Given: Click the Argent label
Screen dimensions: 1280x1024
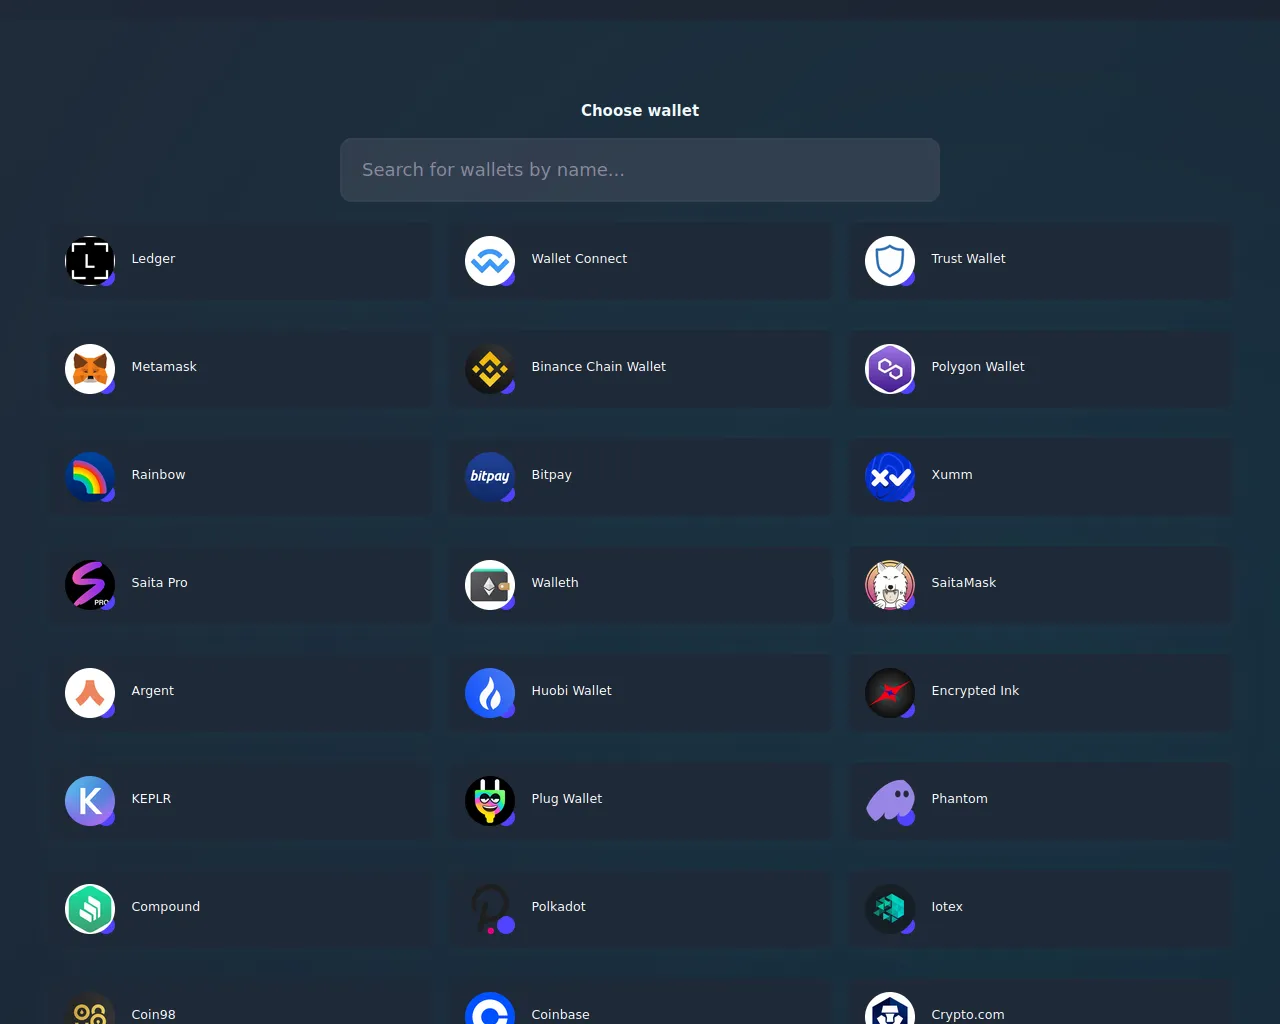Looking at the screenshot, I should [x=152, y=690].
